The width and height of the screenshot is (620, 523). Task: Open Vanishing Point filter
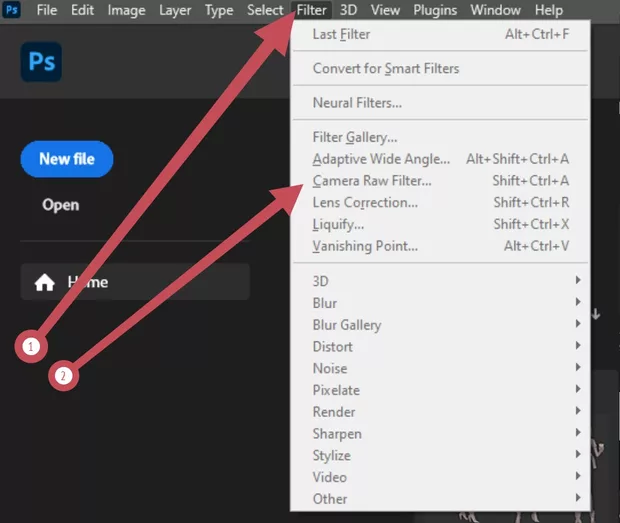coord(440,246)
